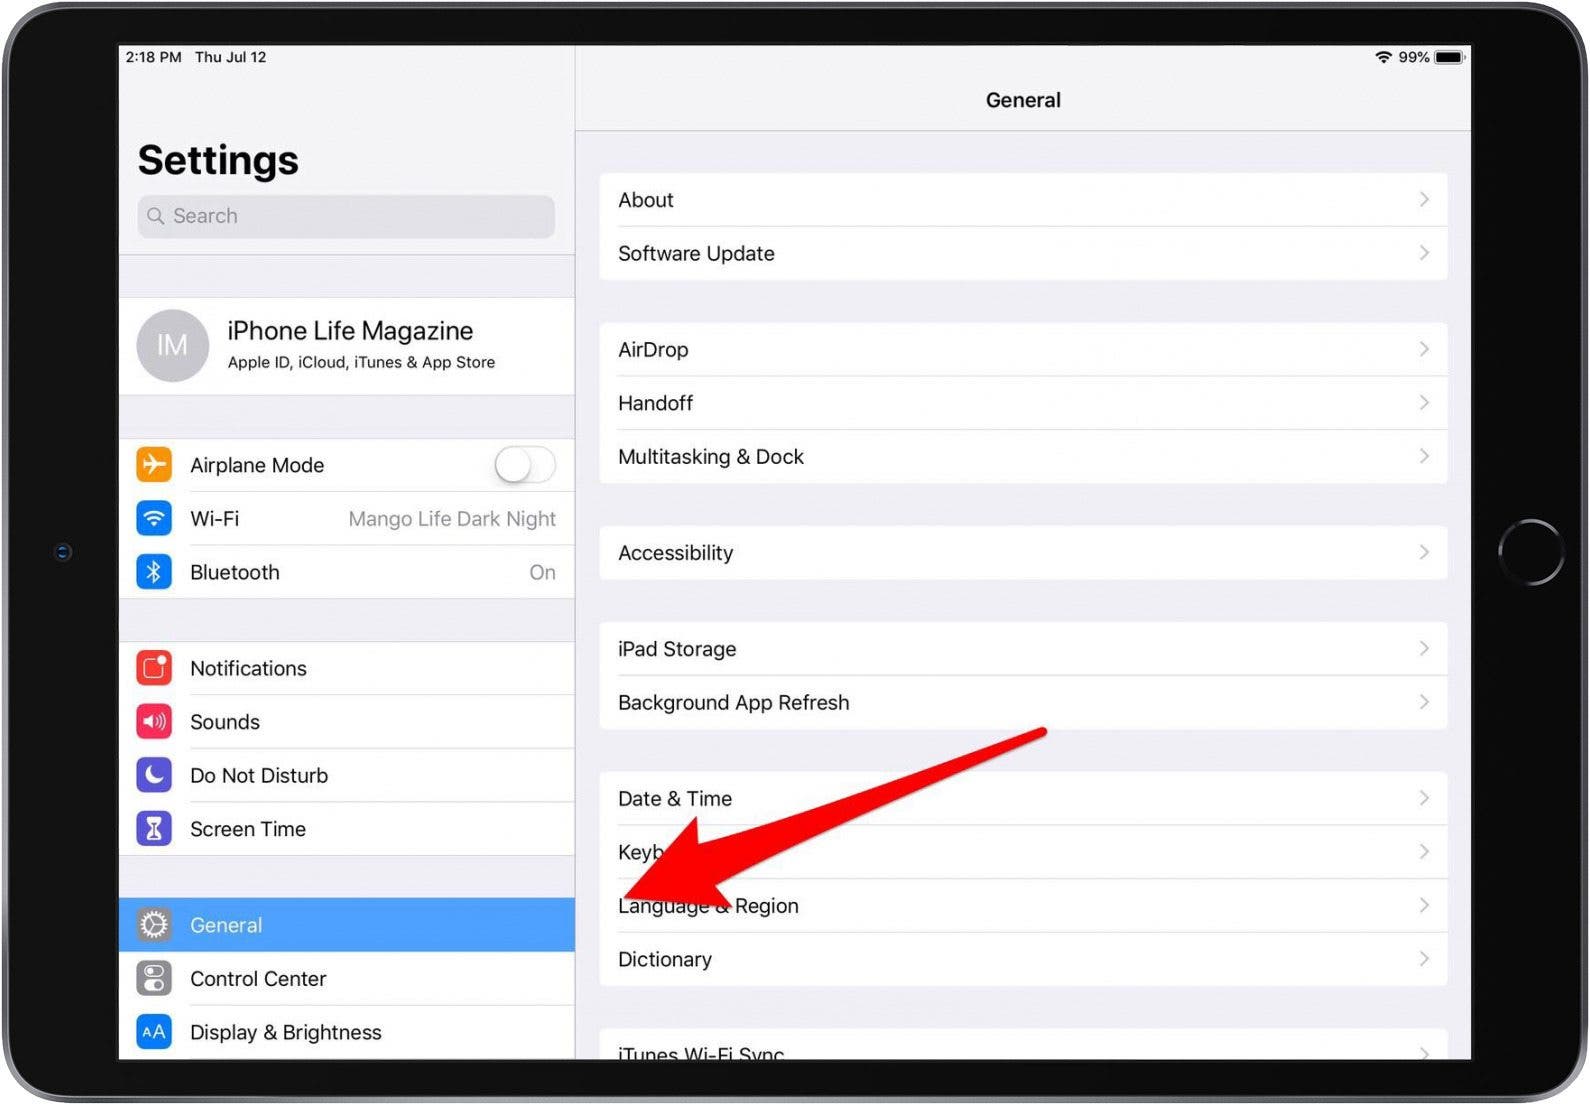Open the iPad Storage chevron
The image size is (1590, 1105).
coord(1424,649)
